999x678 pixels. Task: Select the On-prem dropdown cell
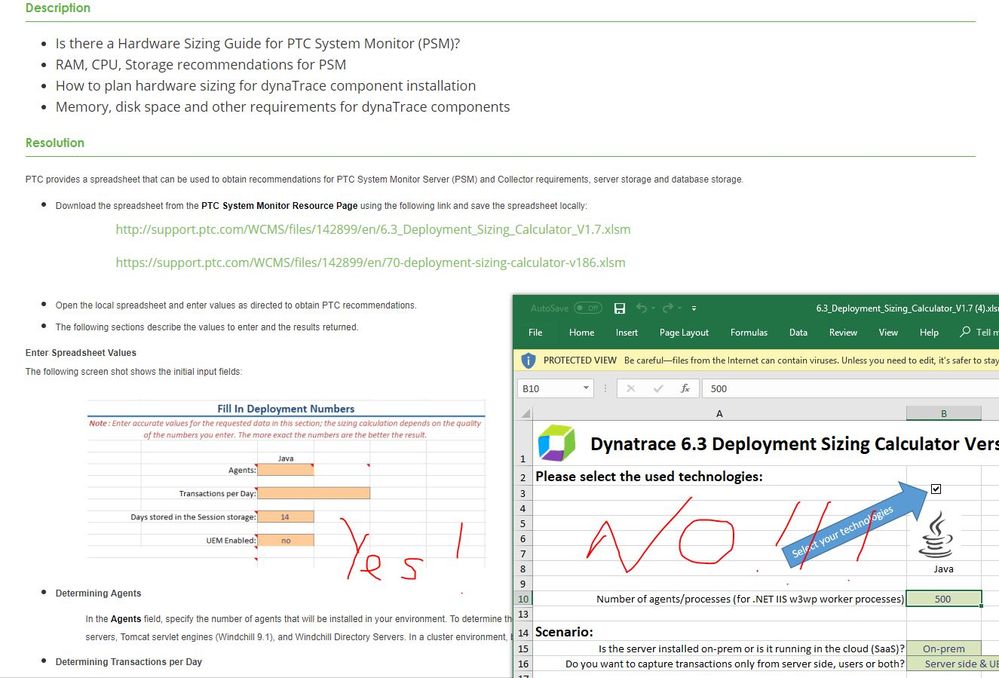tap(944, 649)
